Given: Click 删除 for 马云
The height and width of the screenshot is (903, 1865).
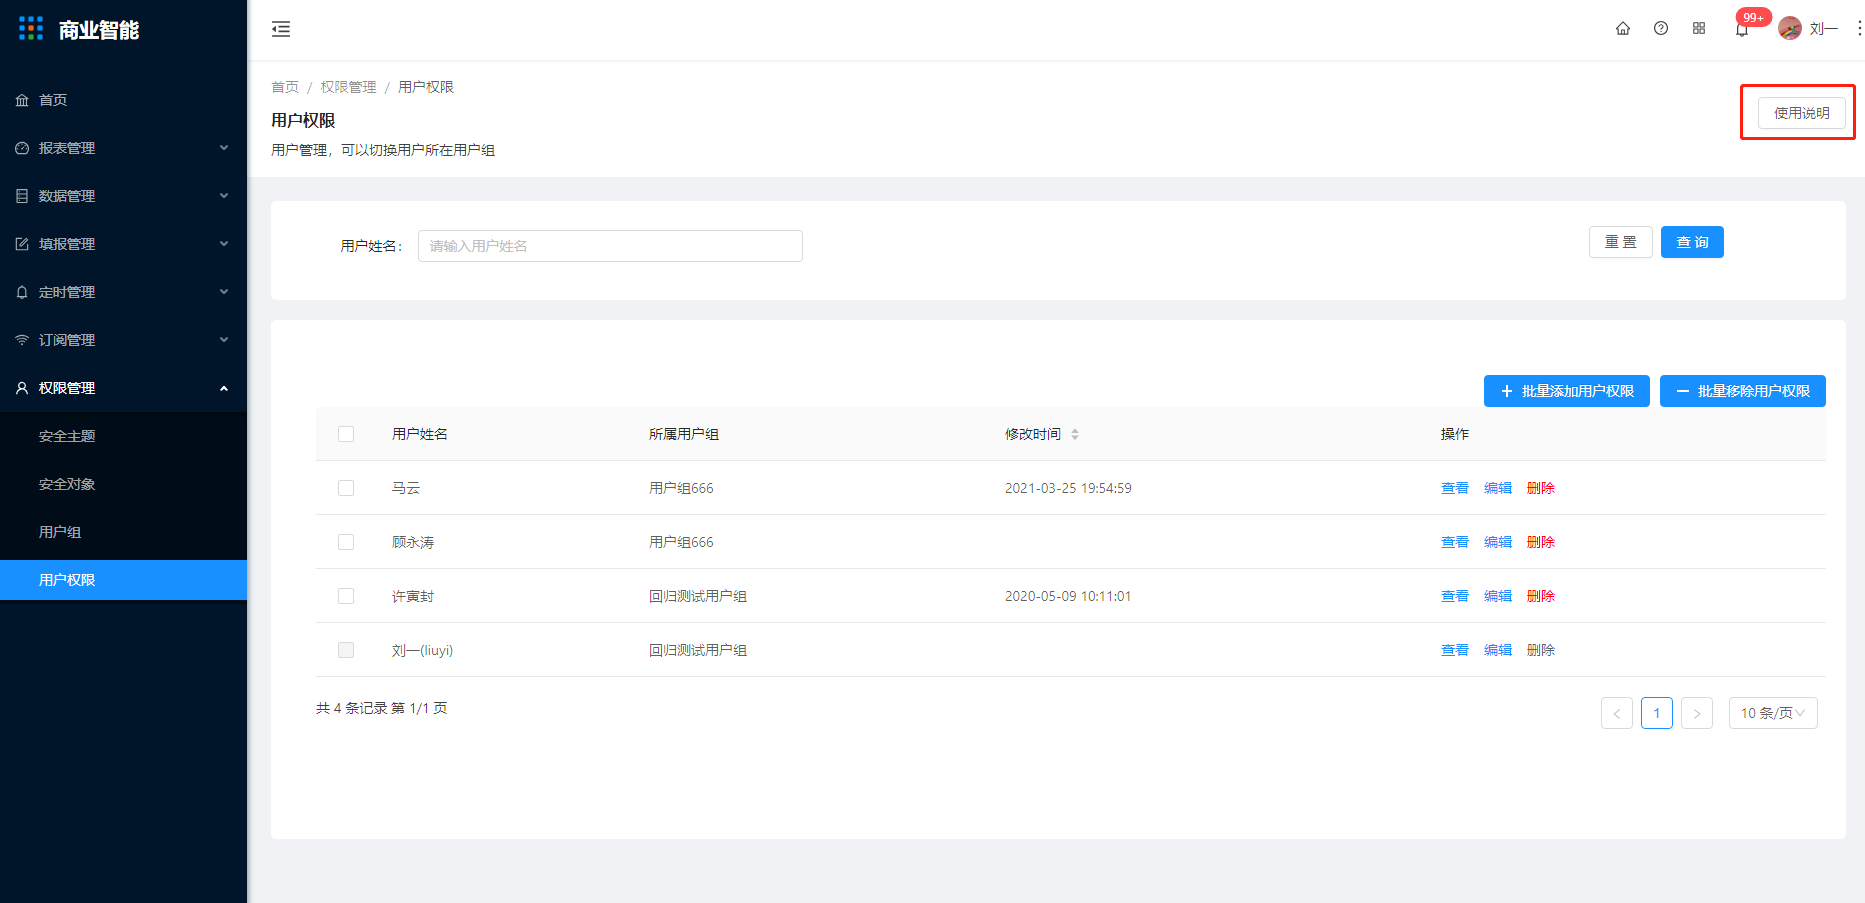Looking at the screenshot, I should point(1541,488).
